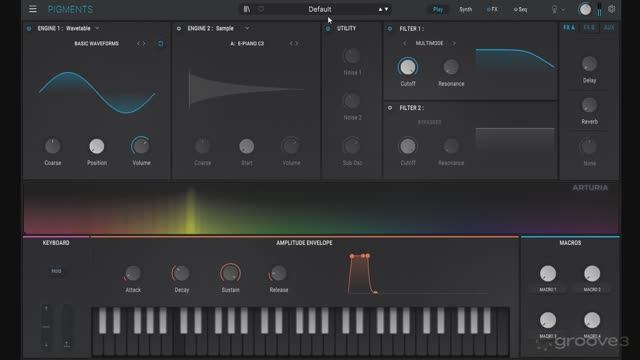This screenshot has height=360, width=640.
Task: Adjust the Delay effect knob
Action: click(589, 64)
